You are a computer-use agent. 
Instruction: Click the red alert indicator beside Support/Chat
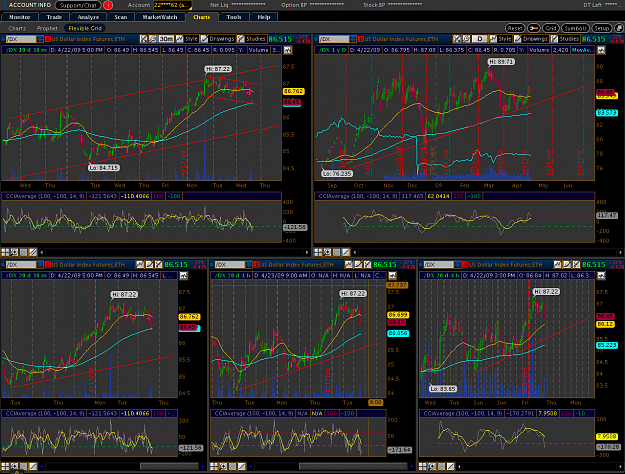pos(108,5)
